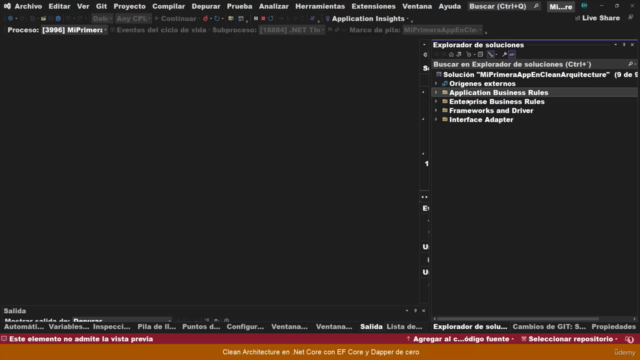The height and width of the screenshot is (360, 640).
Task: Click the pause (interrumpir todos) icon
Action: click(256, 18)
